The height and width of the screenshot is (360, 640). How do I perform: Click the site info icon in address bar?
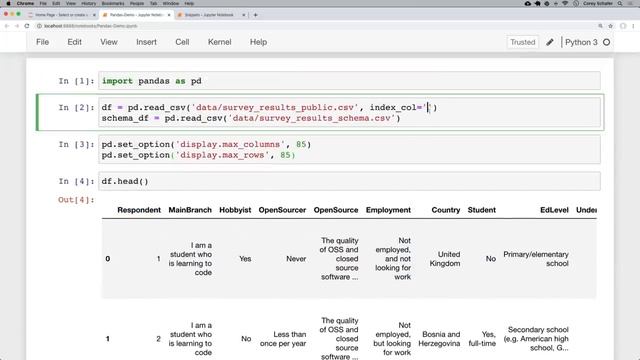40,26
